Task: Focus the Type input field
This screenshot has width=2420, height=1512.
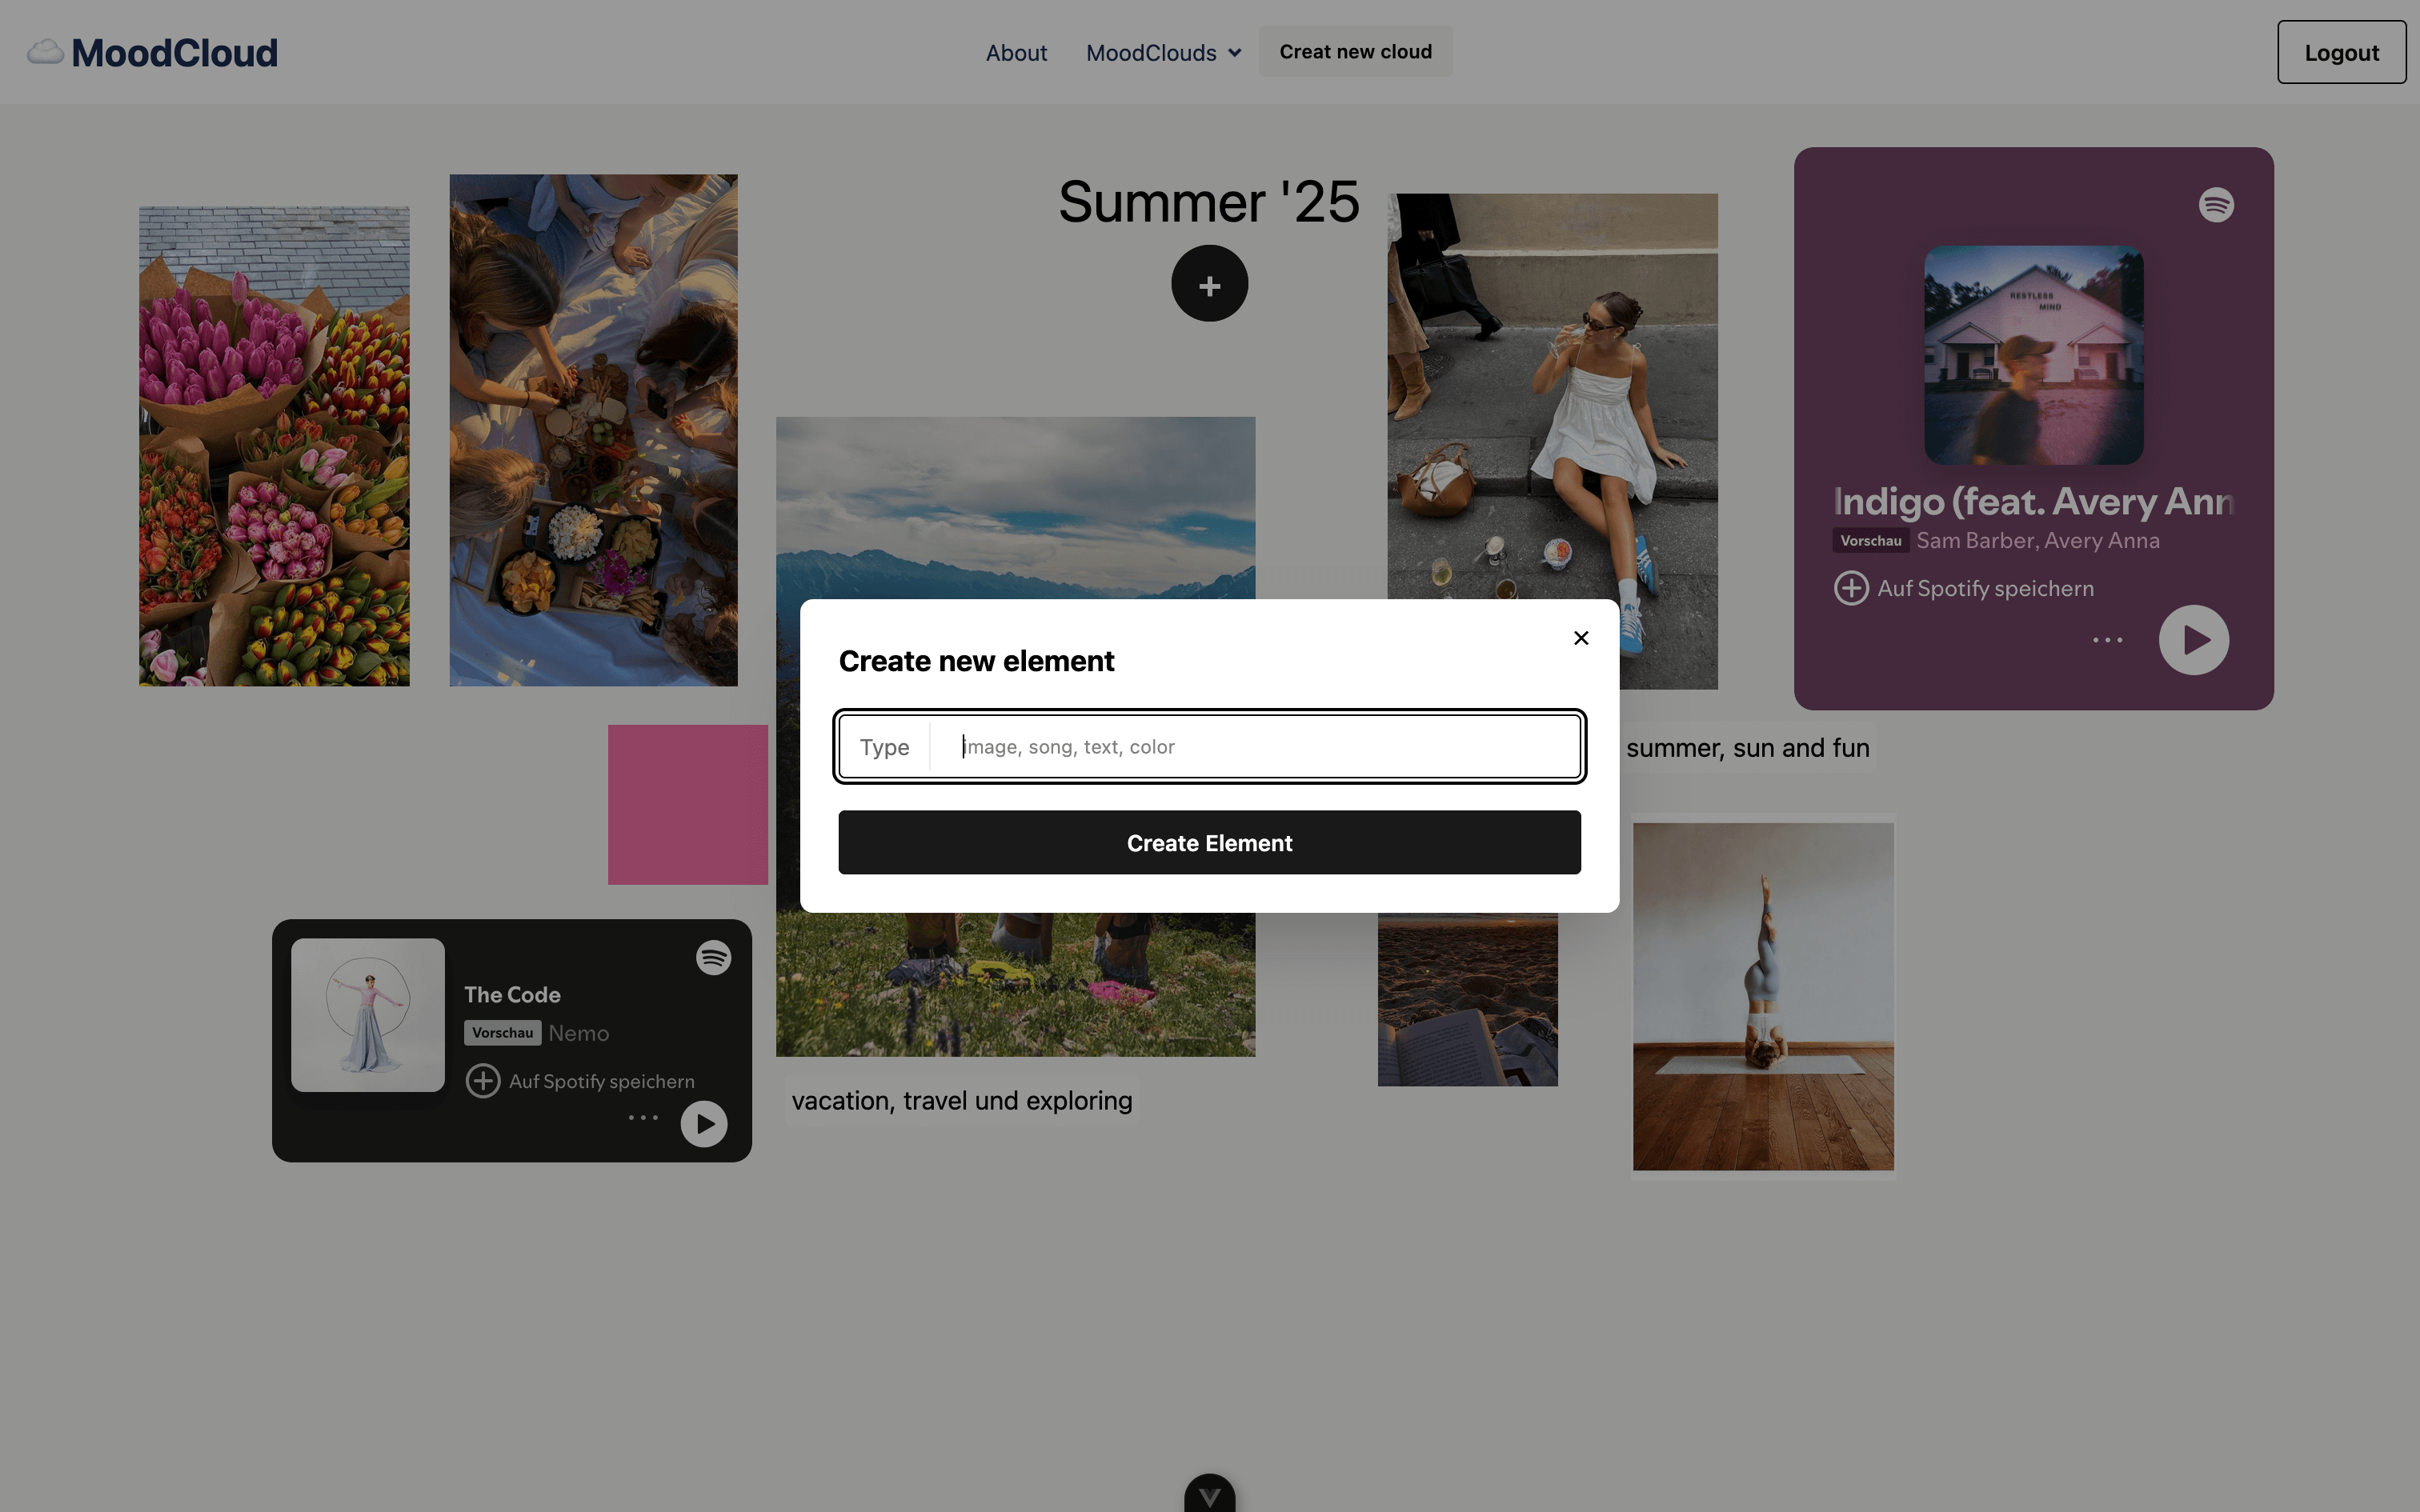Action: point(1255,747)
